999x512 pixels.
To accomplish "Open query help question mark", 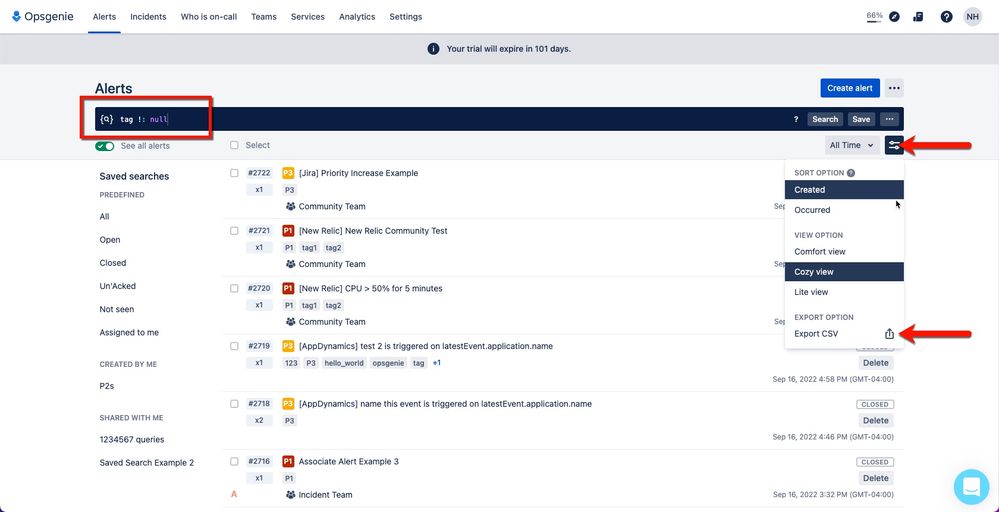I will point(796,119).
